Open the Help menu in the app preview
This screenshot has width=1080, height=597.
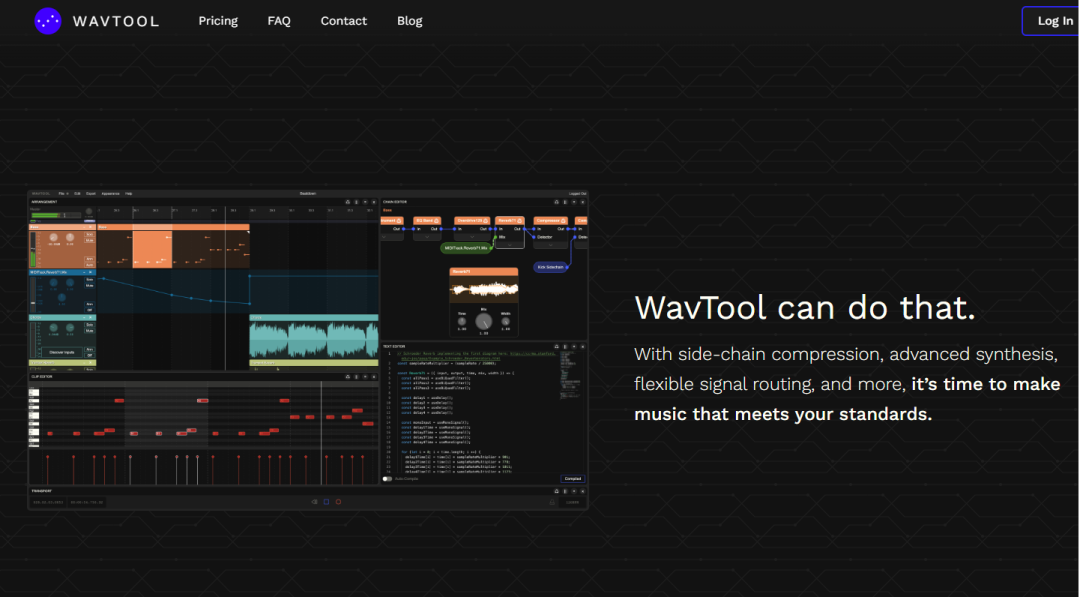128,193
